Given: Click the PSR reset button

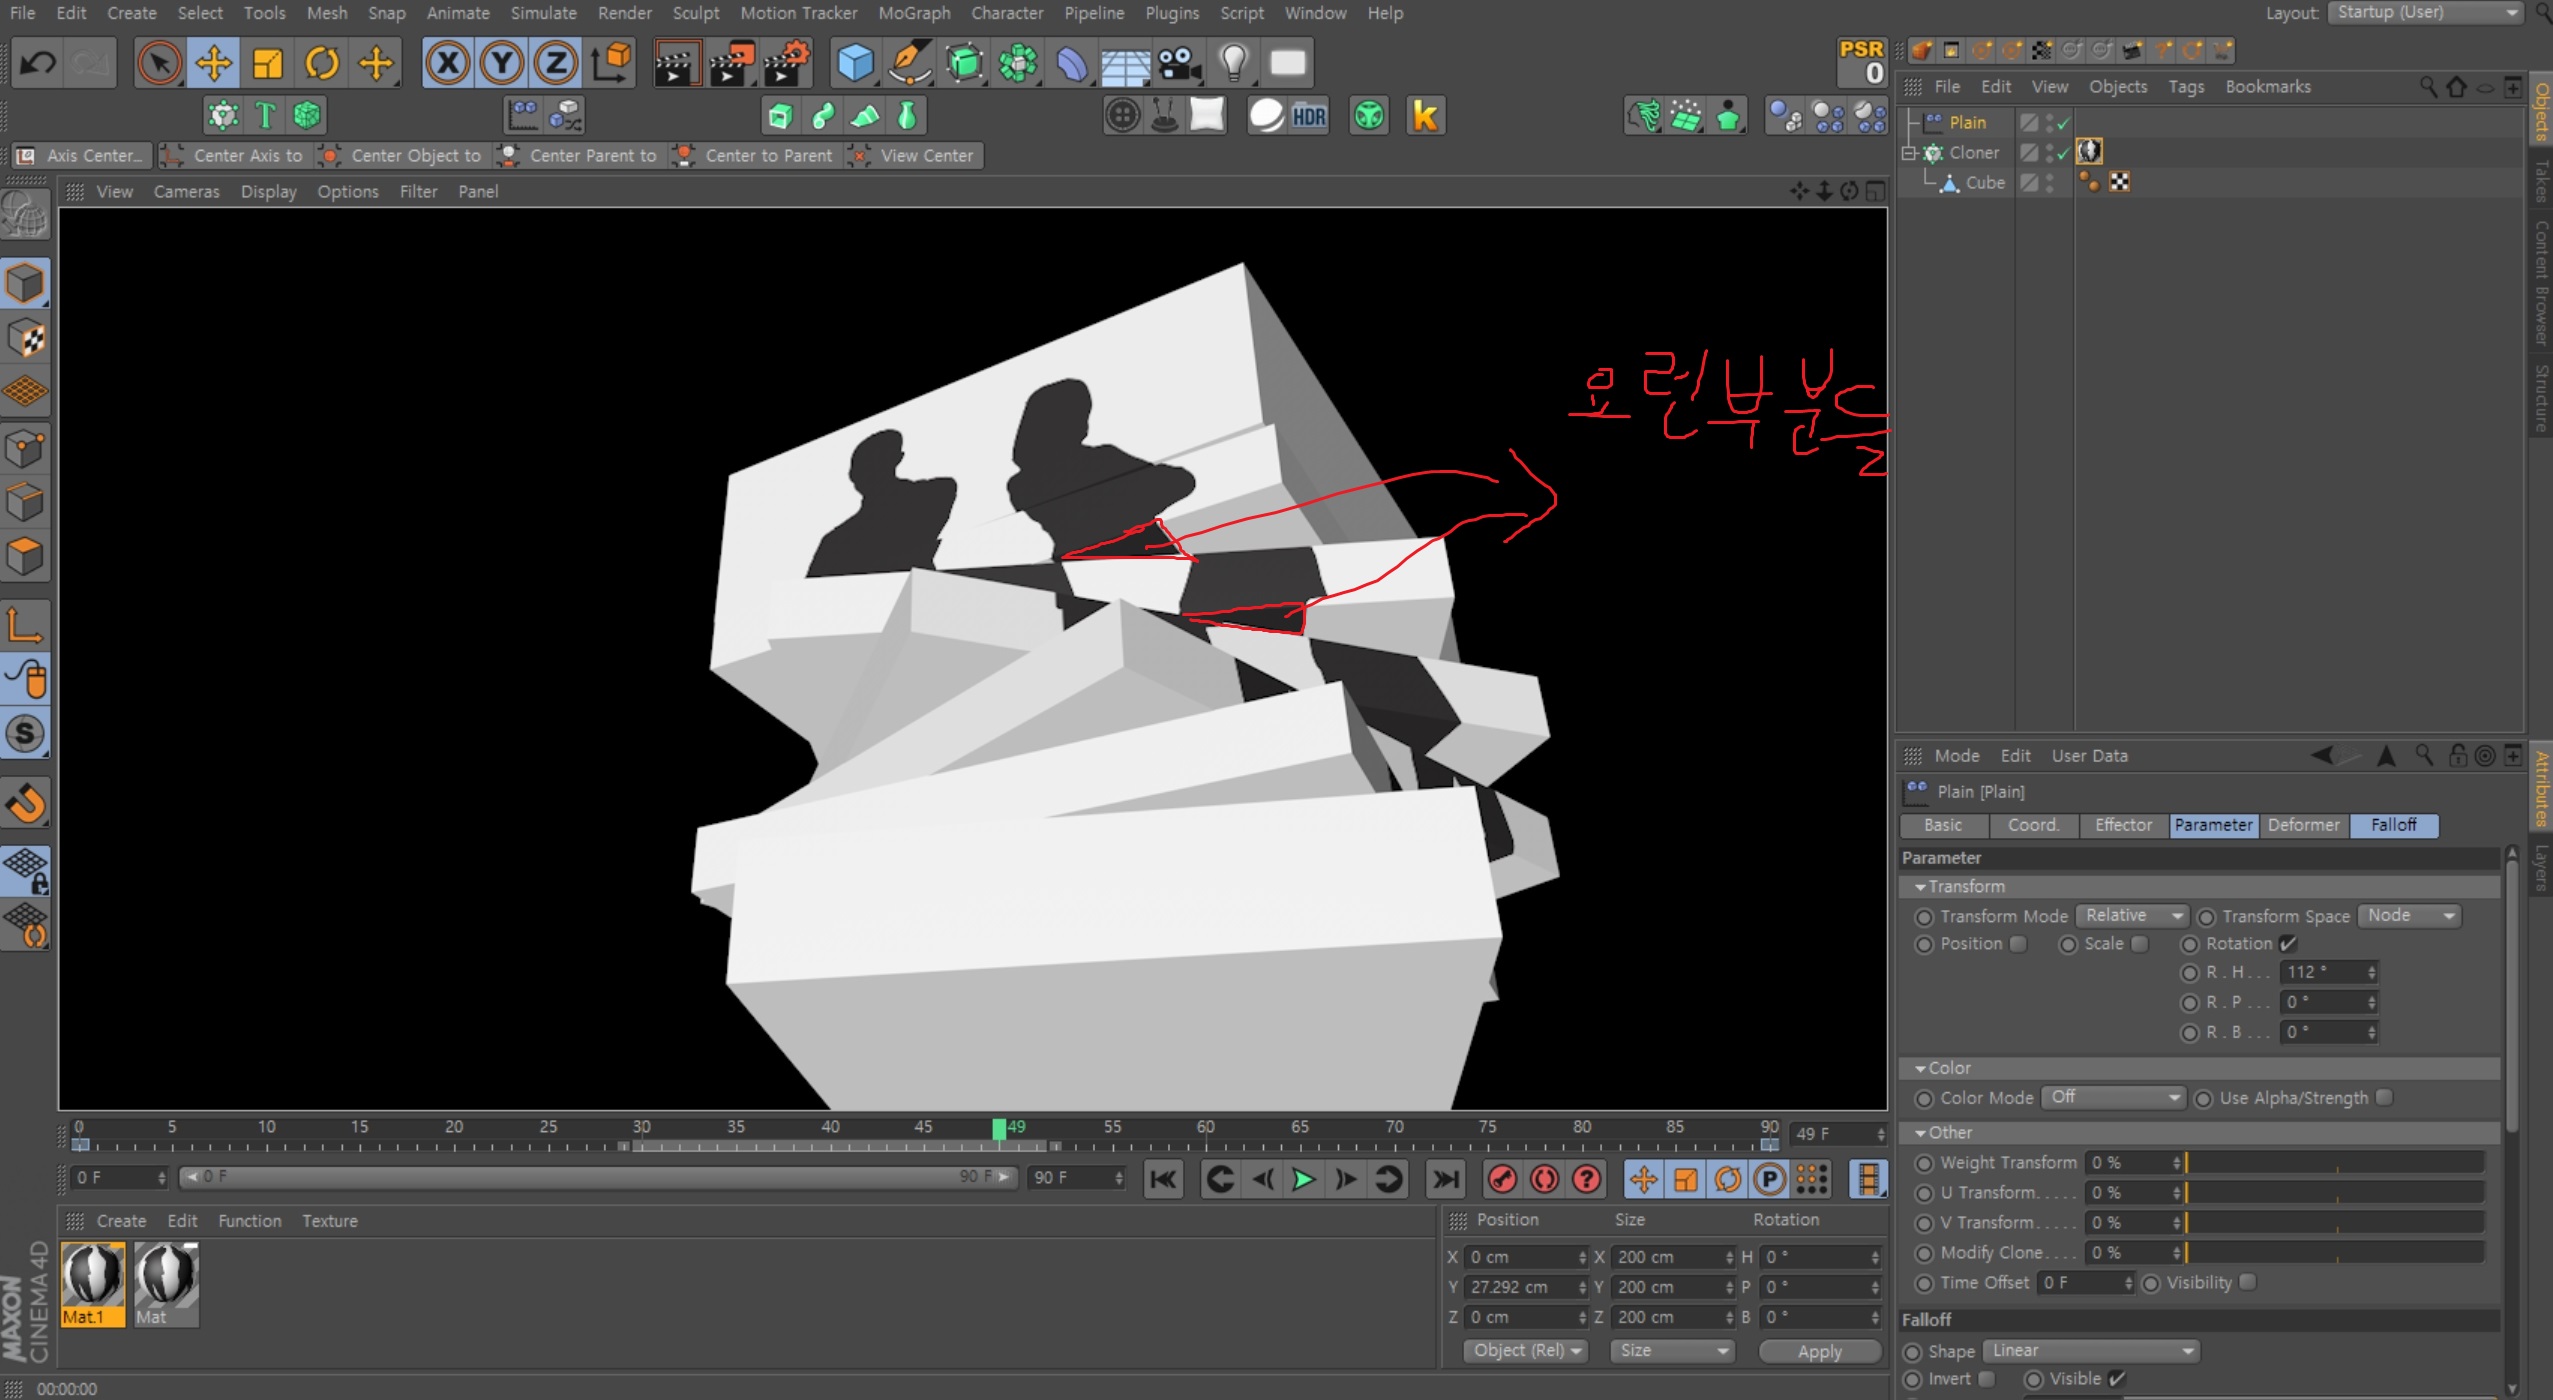Looking at the screenshot, I should click(x=1861, y=62).
